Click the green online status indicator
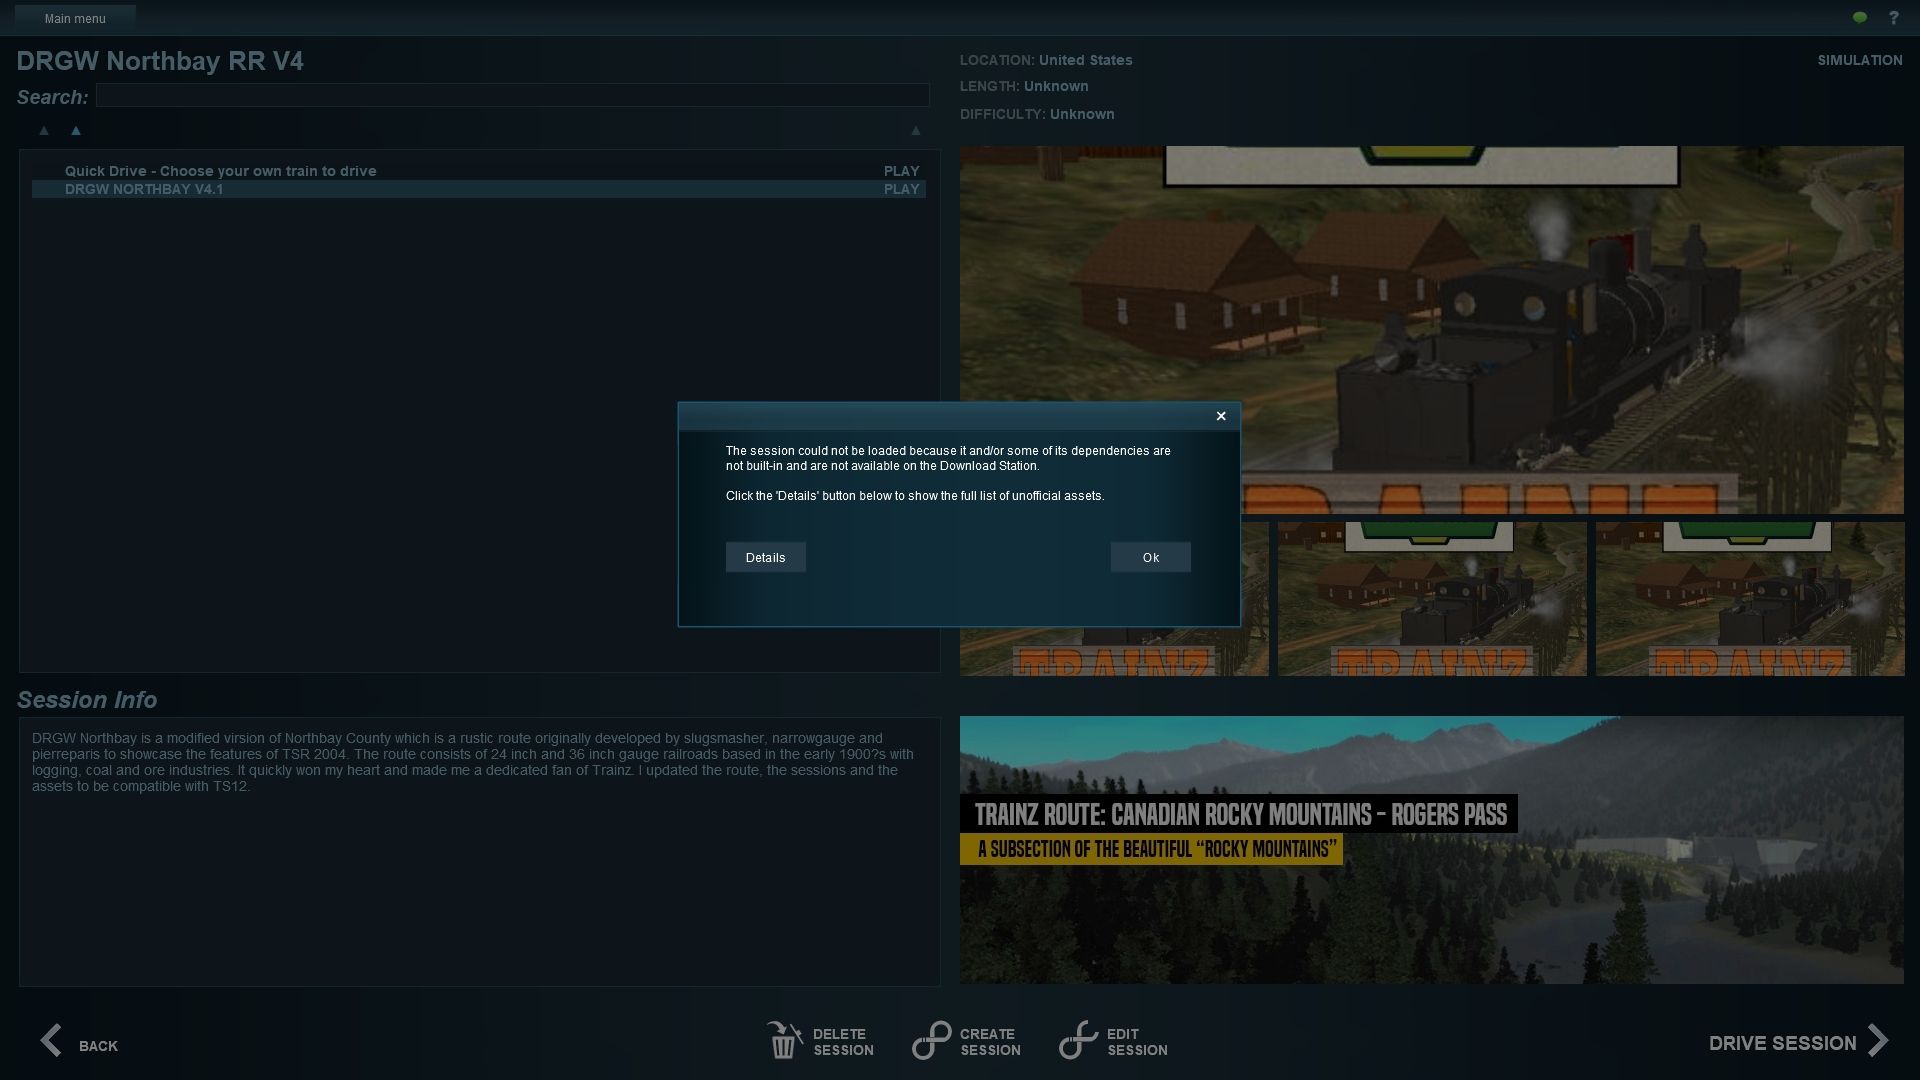The height and width of the screenshot is (1080, 1920). click(1859, 18)
